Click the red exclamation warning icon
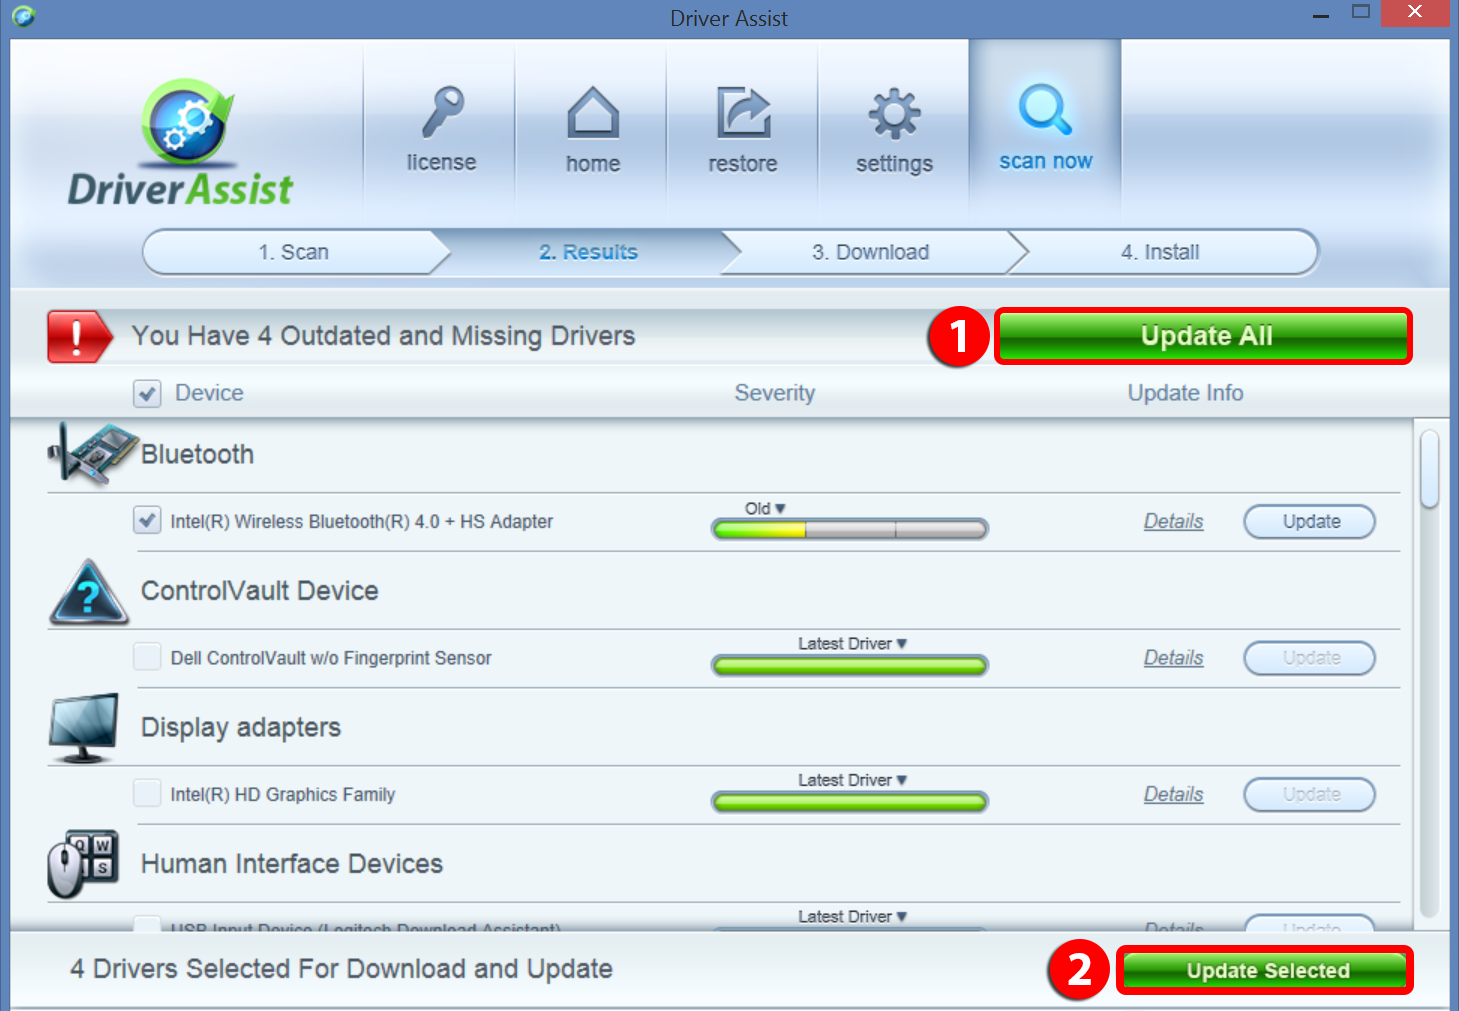 [x=79, y=336]
